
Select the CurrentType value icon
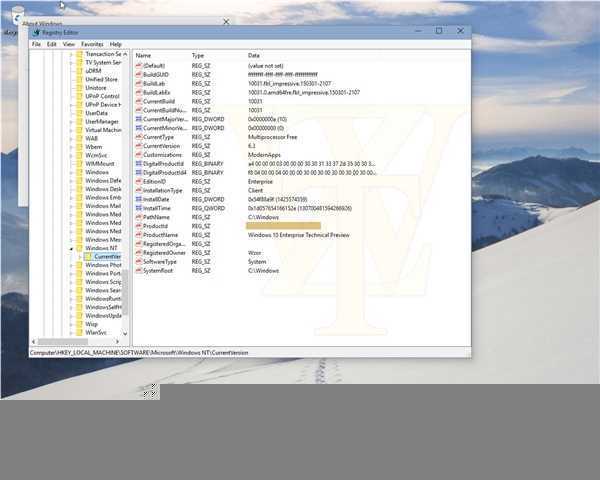click(139, 137)
